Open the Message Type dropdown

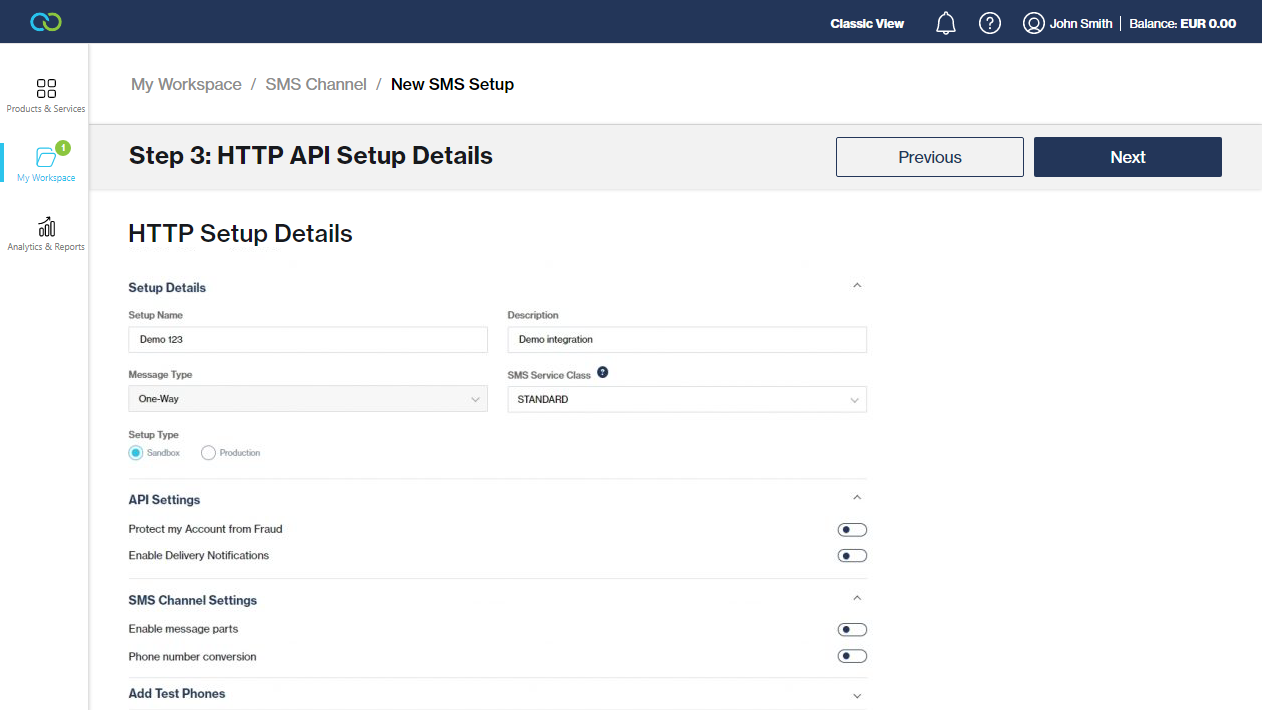[308, 399]
